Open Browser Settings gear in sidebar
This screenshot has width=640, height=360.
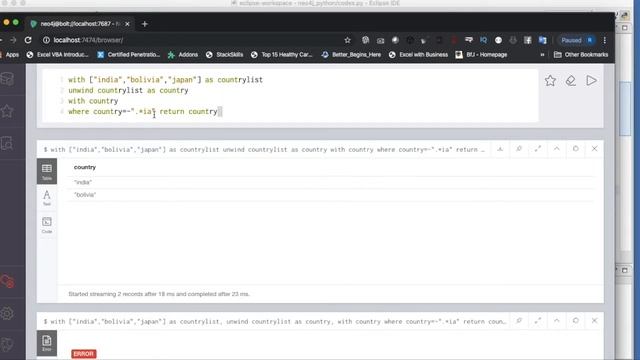tap(7, 313)
